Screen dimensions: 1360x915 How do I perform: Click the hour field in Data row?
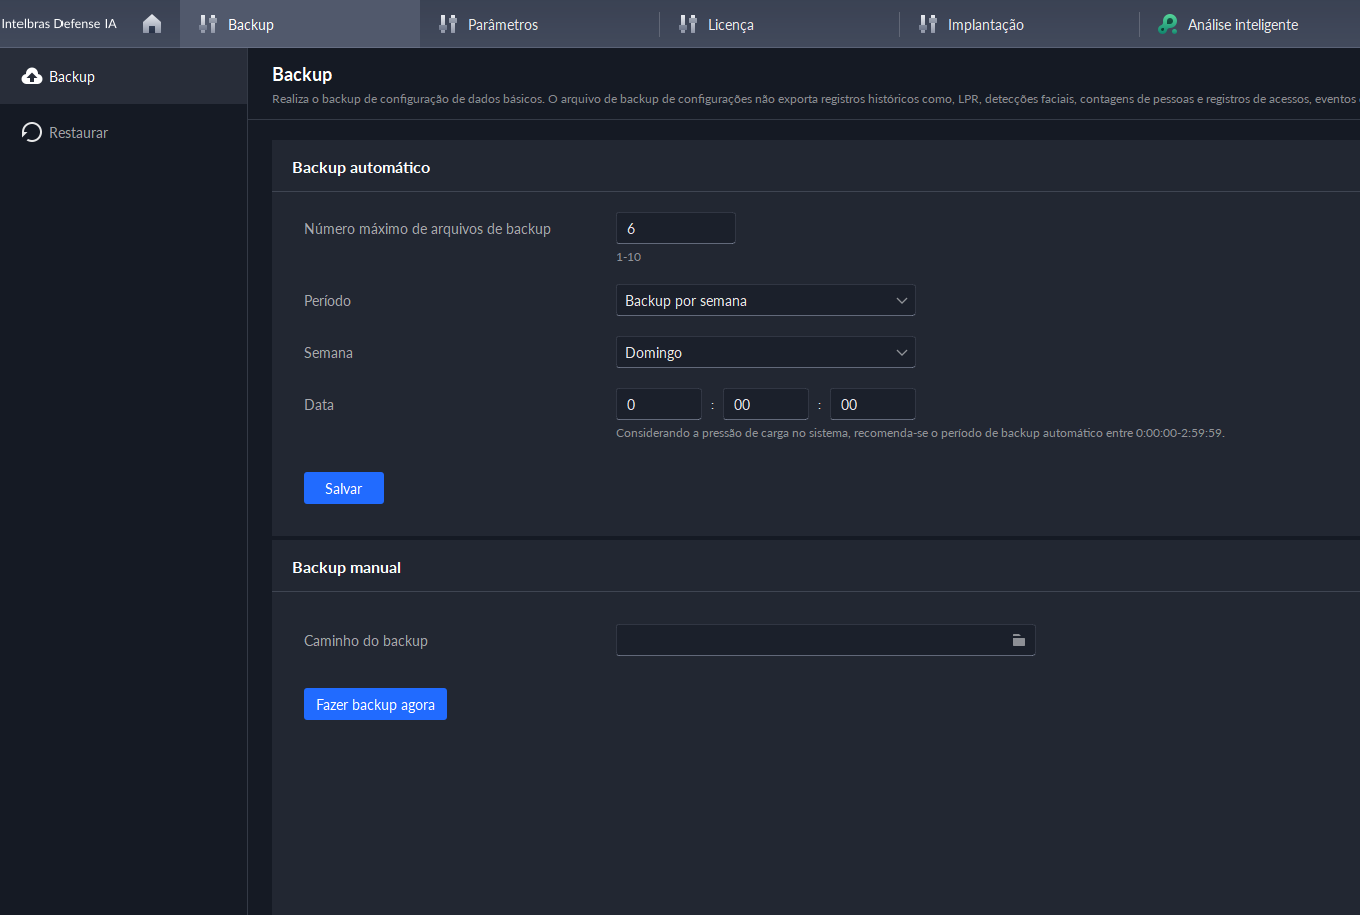[658, 405]
